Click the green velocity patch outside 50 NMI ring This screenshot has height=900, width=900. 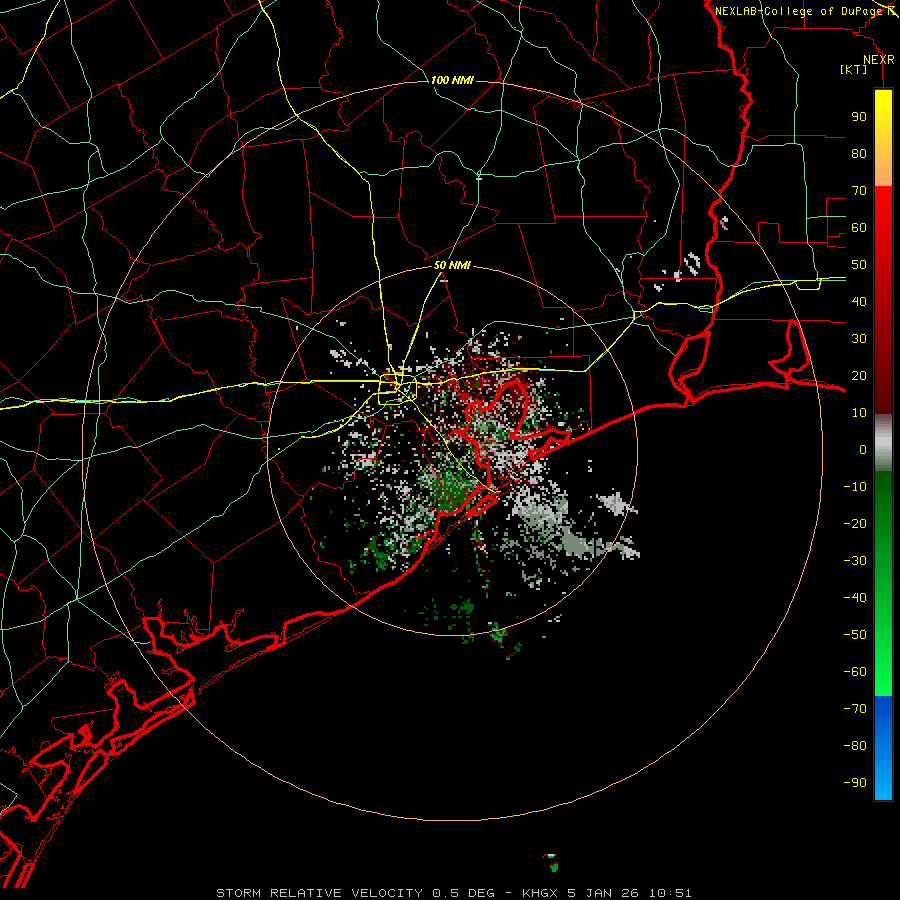[498, 633]
